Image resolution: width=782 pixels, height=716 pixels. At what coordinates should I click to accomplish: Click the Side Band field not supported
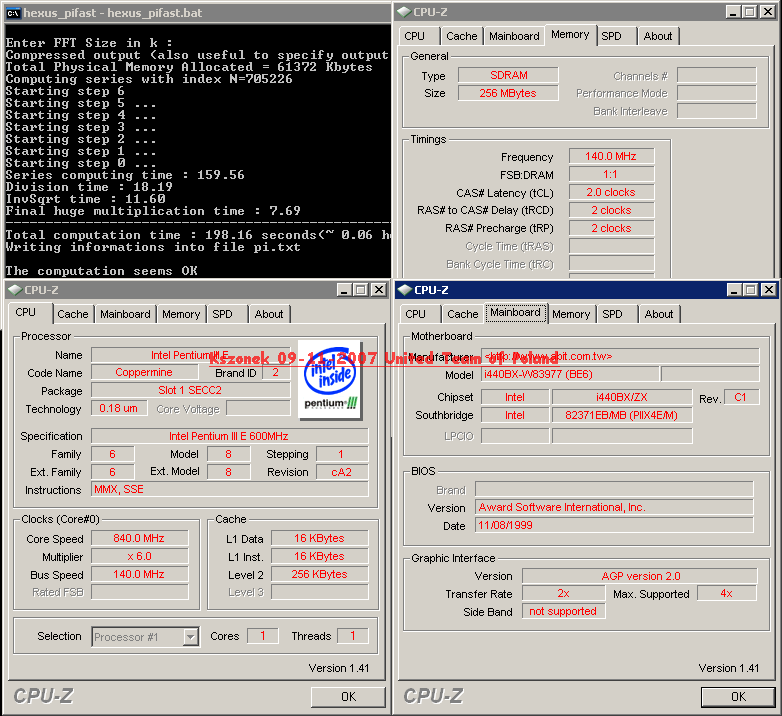click(x=564, y=611)
